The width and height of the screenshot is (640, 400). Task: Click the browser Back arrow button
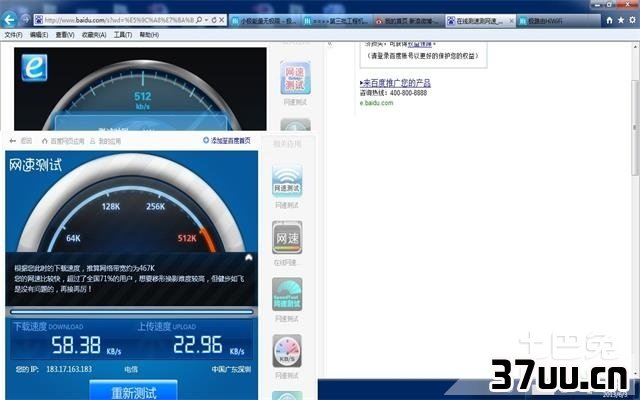[9, 19]
